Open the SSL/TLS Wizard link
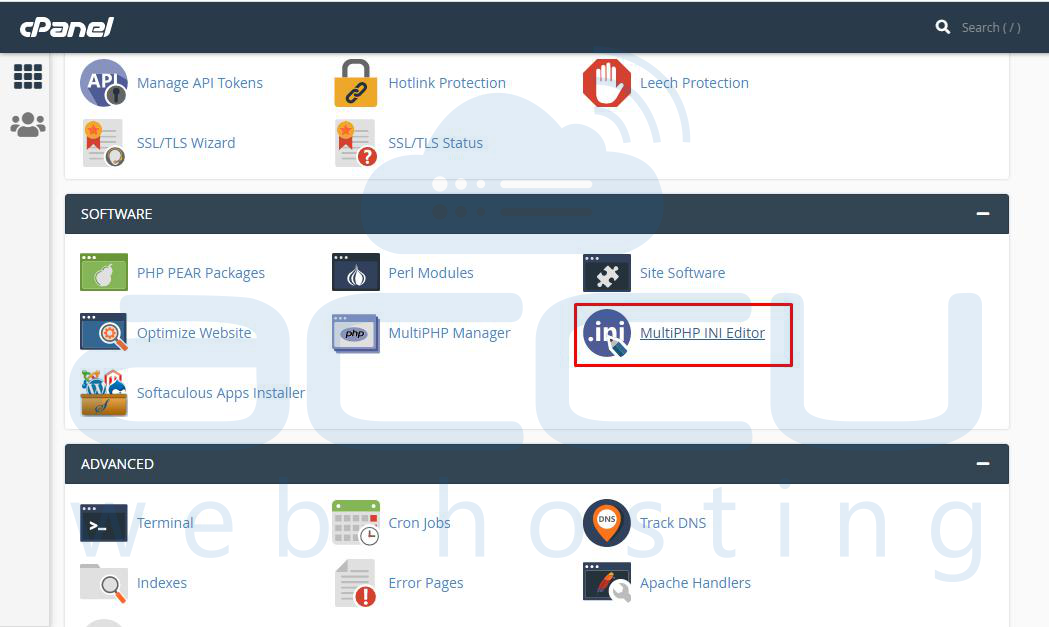The width and height of the screenshot is (1049, 627). 186,143
